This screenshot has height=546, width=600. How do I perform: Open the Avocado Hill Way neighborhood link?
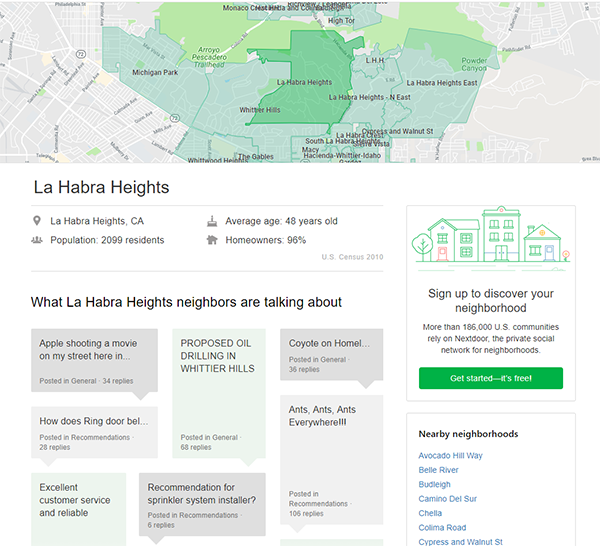[450, 456]
